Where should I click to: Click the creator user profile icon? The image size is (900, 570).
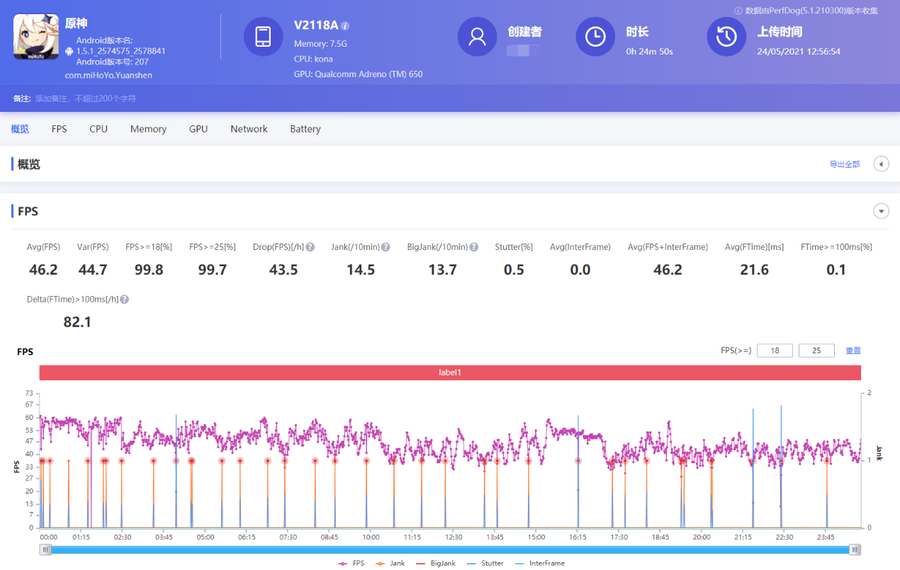tap(477, 37)
